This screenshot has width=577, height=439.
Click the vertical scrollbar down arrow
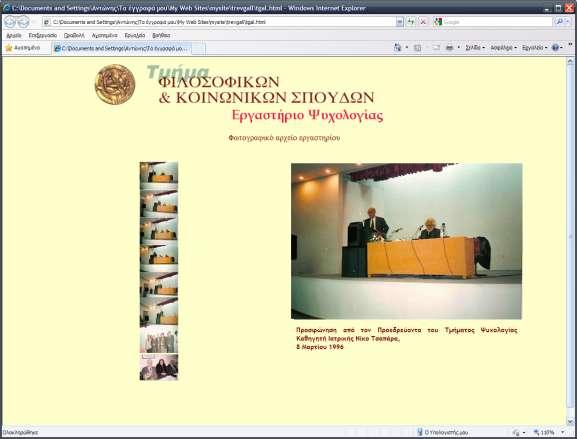(x=570, y=422)
